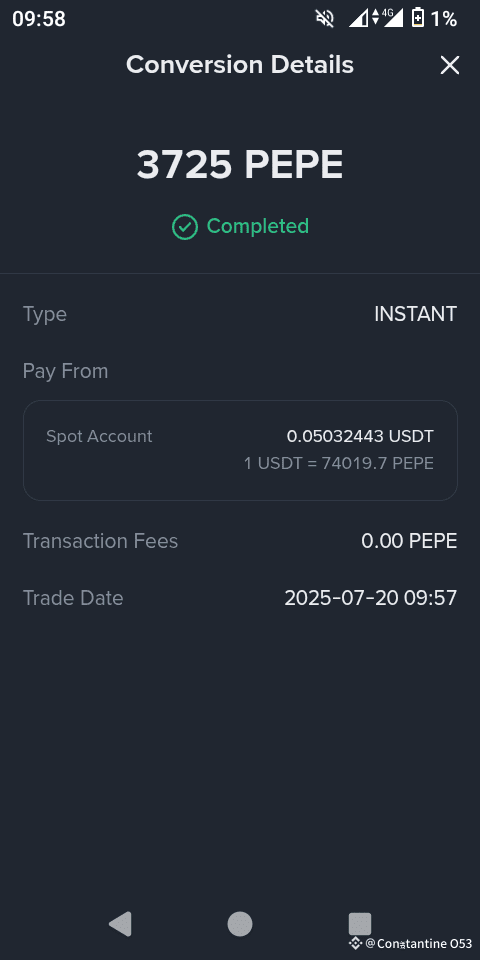This screenshot has width=480, height=960.
Task: Tap the Android home circle button
Action: 240,924
